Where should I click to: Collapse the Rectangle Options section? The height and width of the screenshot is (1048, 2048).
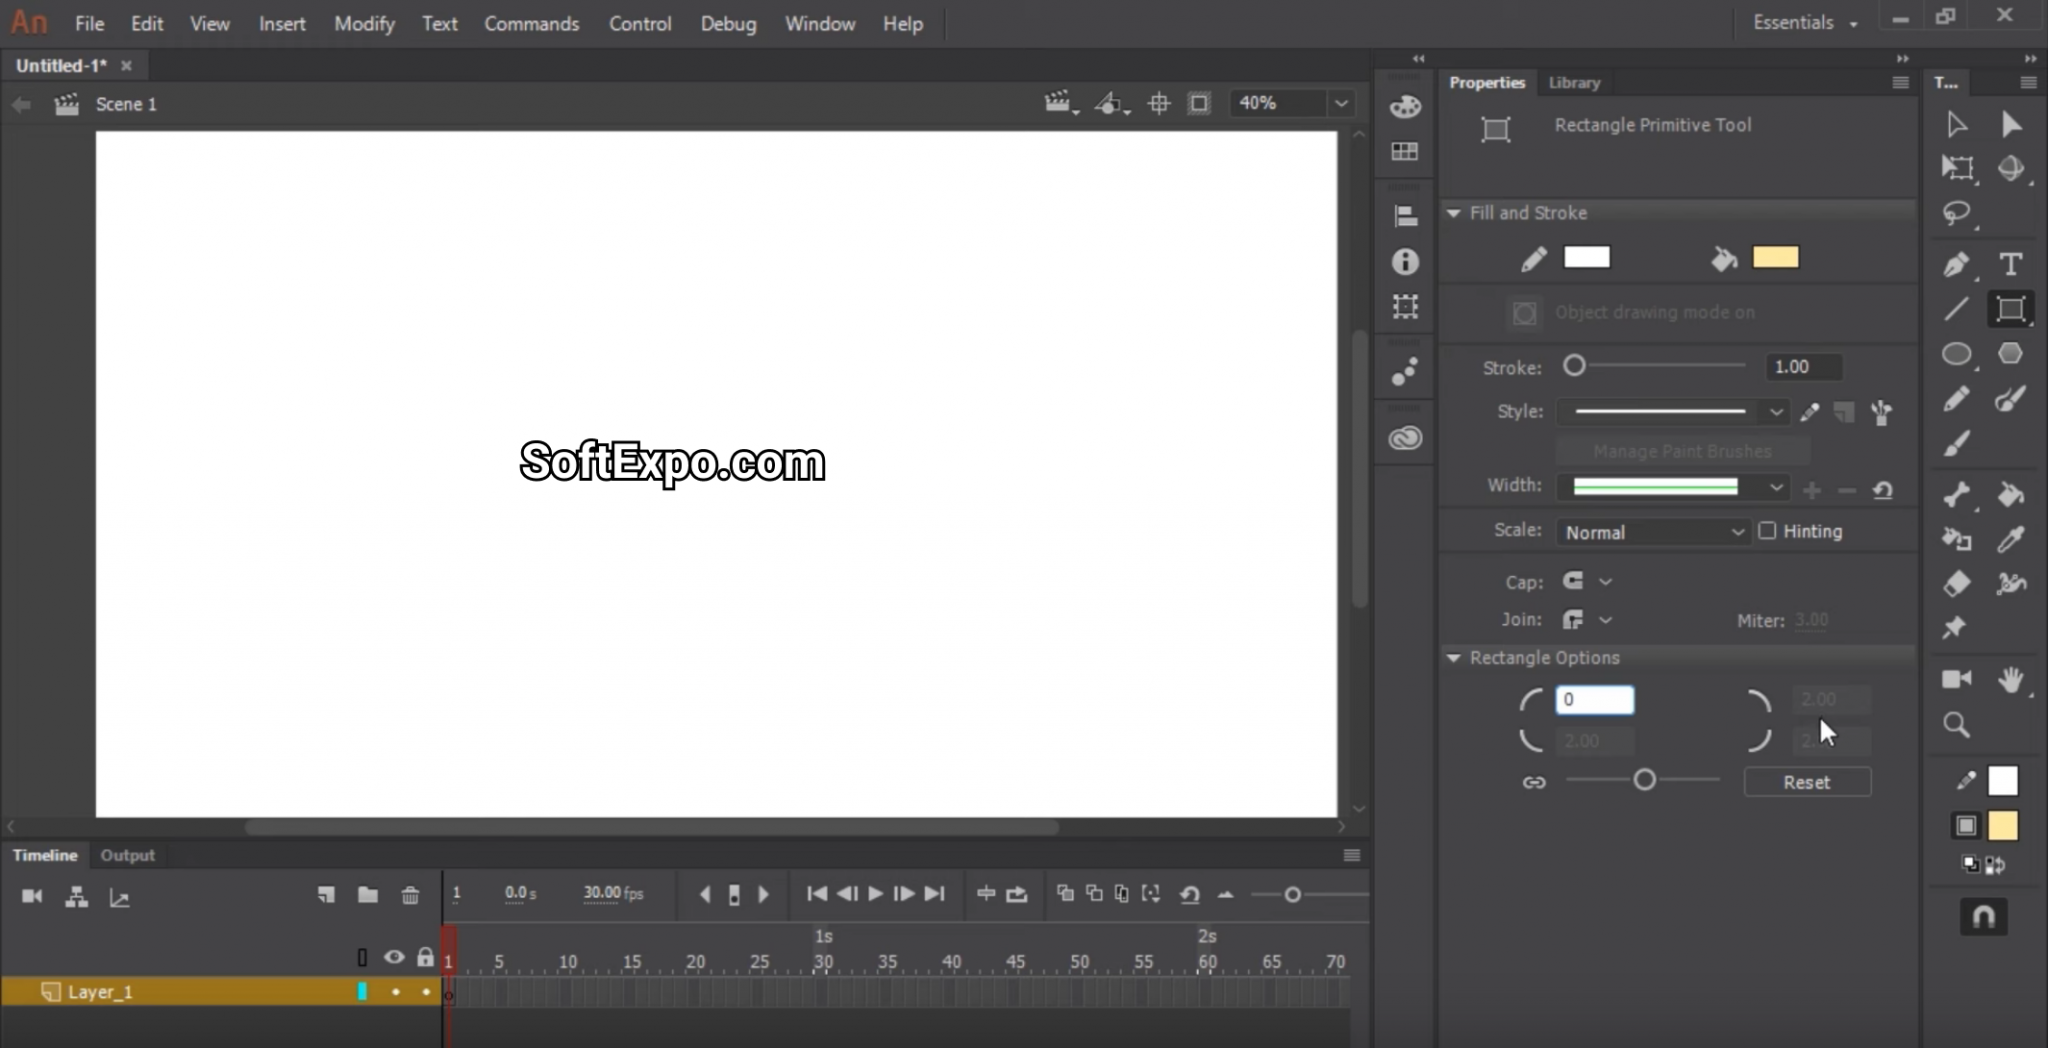pos(1454,658)
